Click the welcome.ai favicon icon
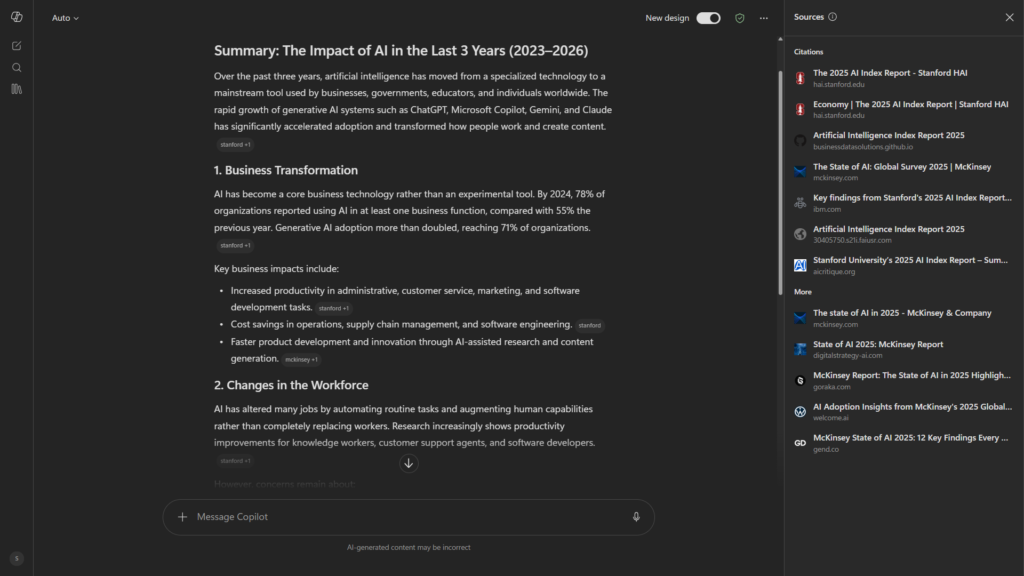The height and width of the screenshot is (576, 1024). coord(800,411)
